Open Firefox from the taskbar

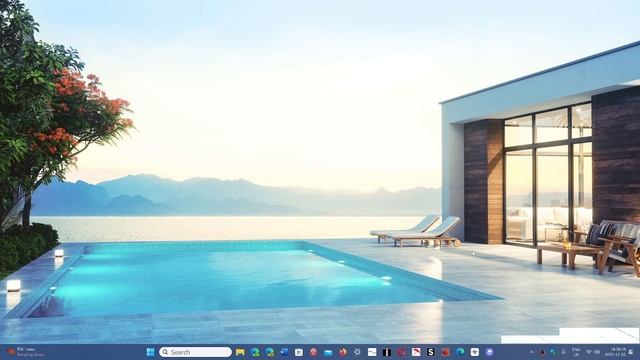point(342,352)
